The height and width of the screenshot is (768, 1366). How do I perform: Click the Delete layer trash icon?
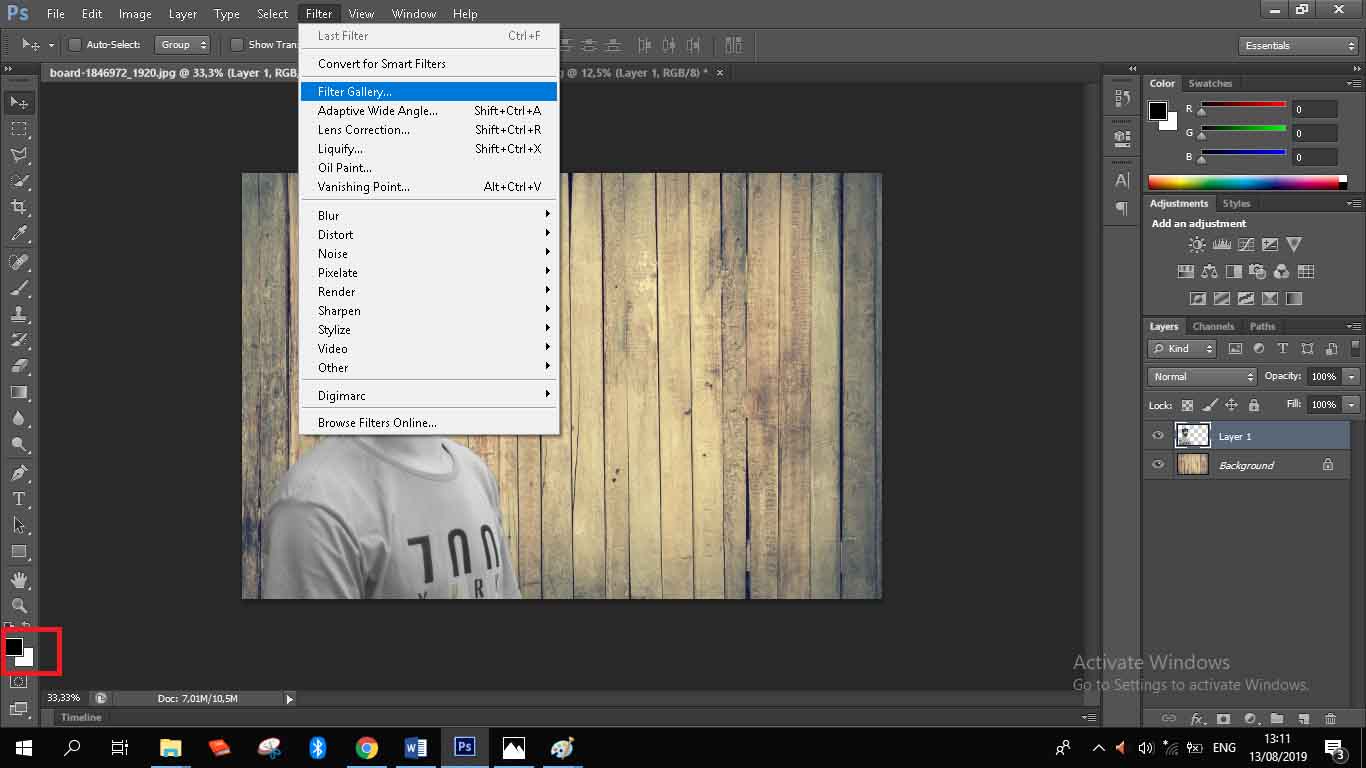pos(1330,719)
